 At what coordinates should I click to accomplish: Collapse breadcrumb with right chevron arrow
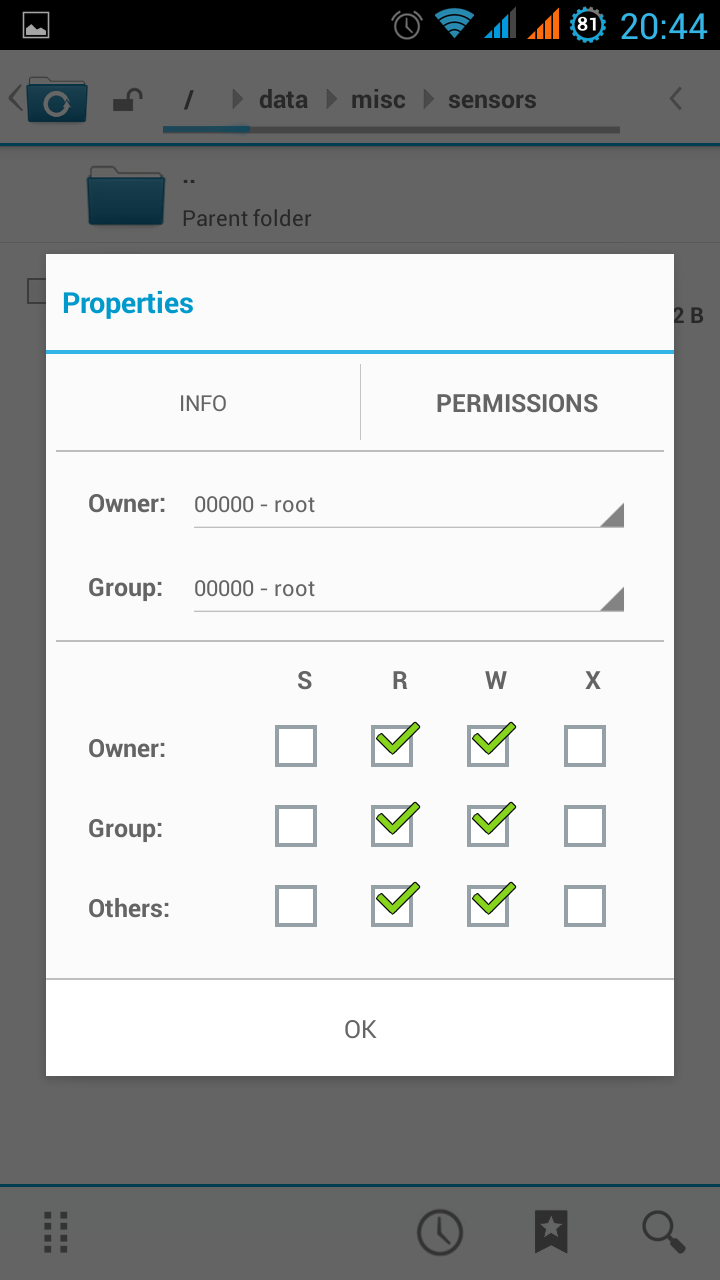click(676, 98)
